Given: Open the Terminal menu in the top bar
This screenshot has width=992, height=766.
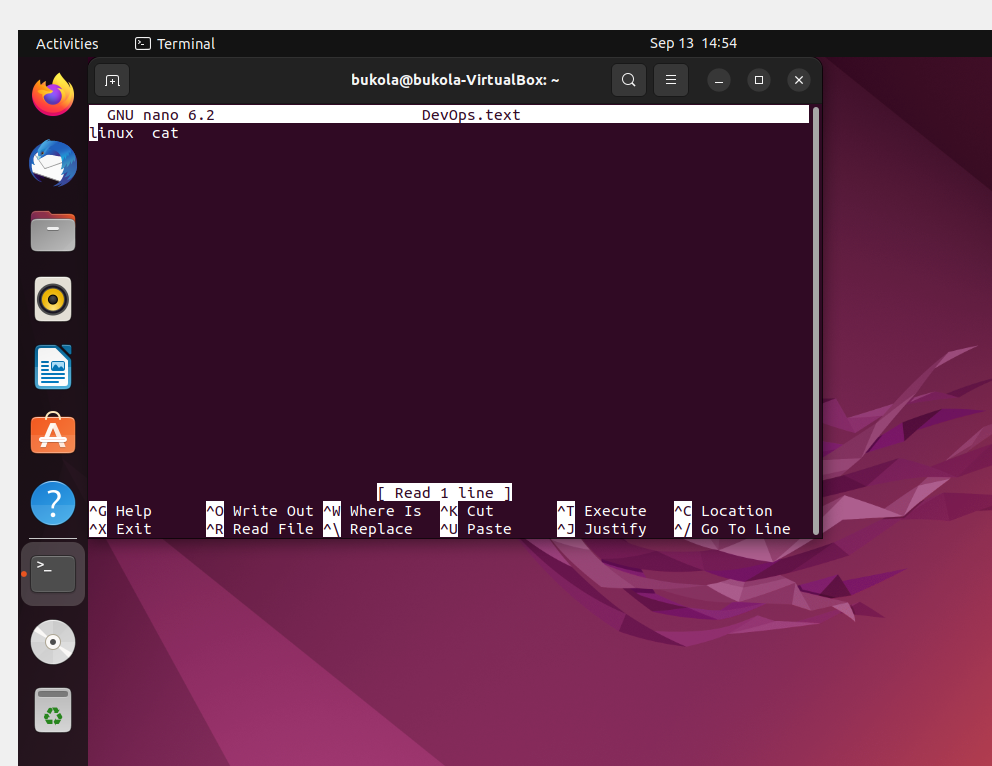Looking at the screenshot, I should tap(174, 43).
